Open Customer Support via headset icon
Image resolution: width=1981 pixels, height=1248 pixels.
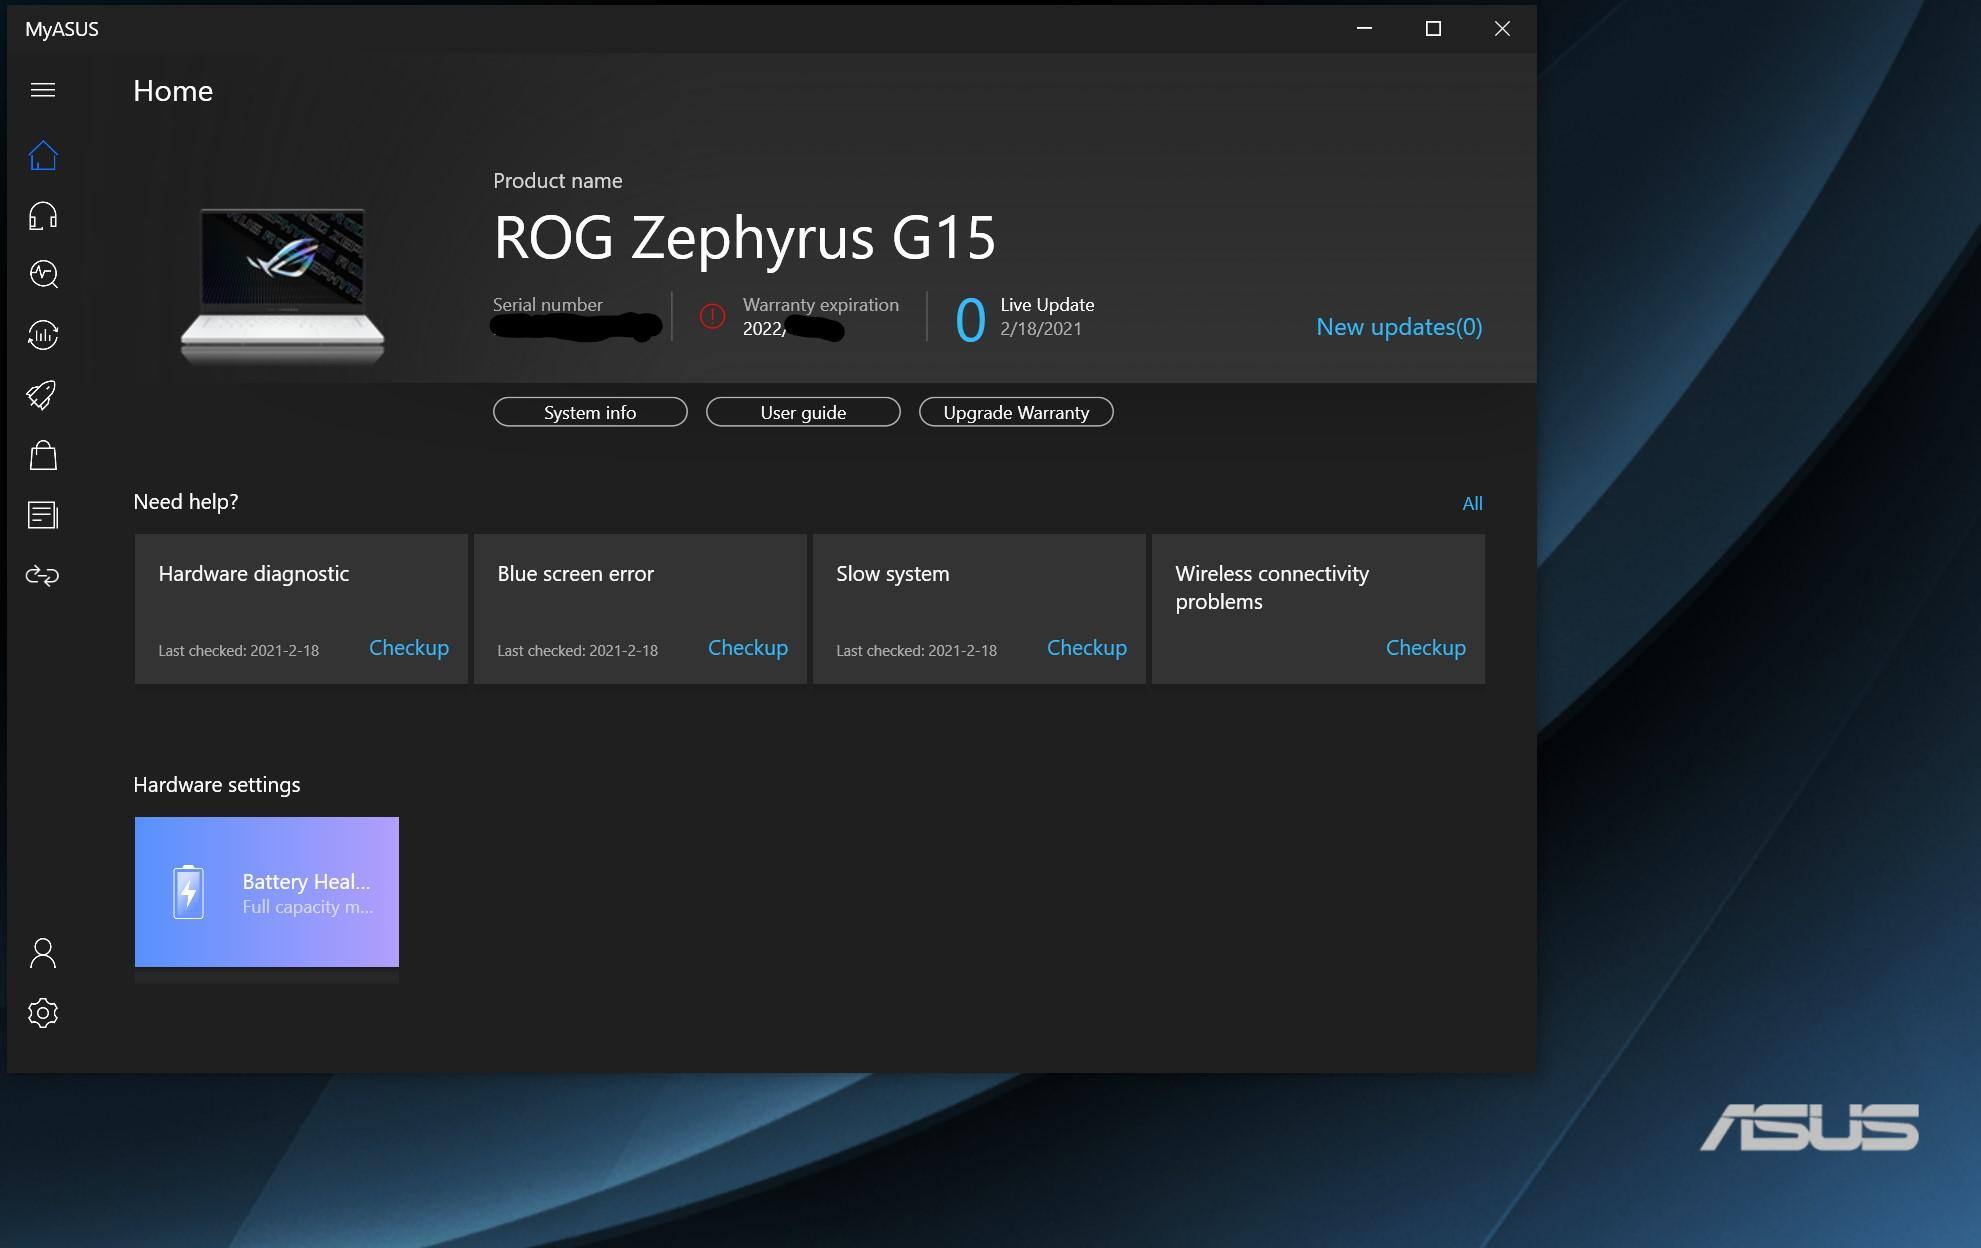tap(43, 216)
